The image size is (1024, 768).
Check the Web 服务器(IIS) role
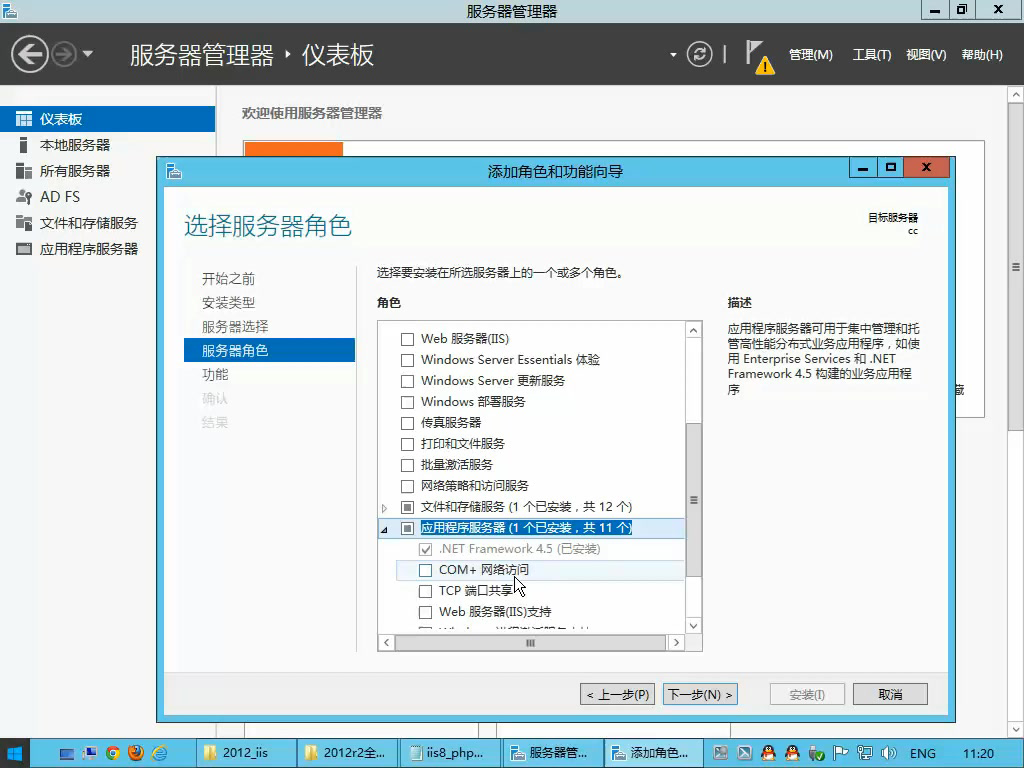click(408, 339)
